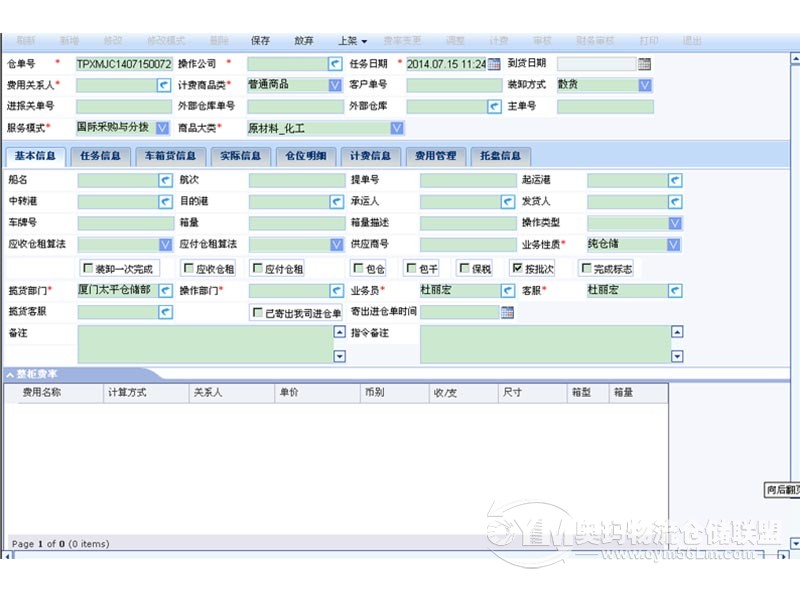800x600 pixels.
Task: Open the 服务模式 dropdown
Action: (162, 128)
